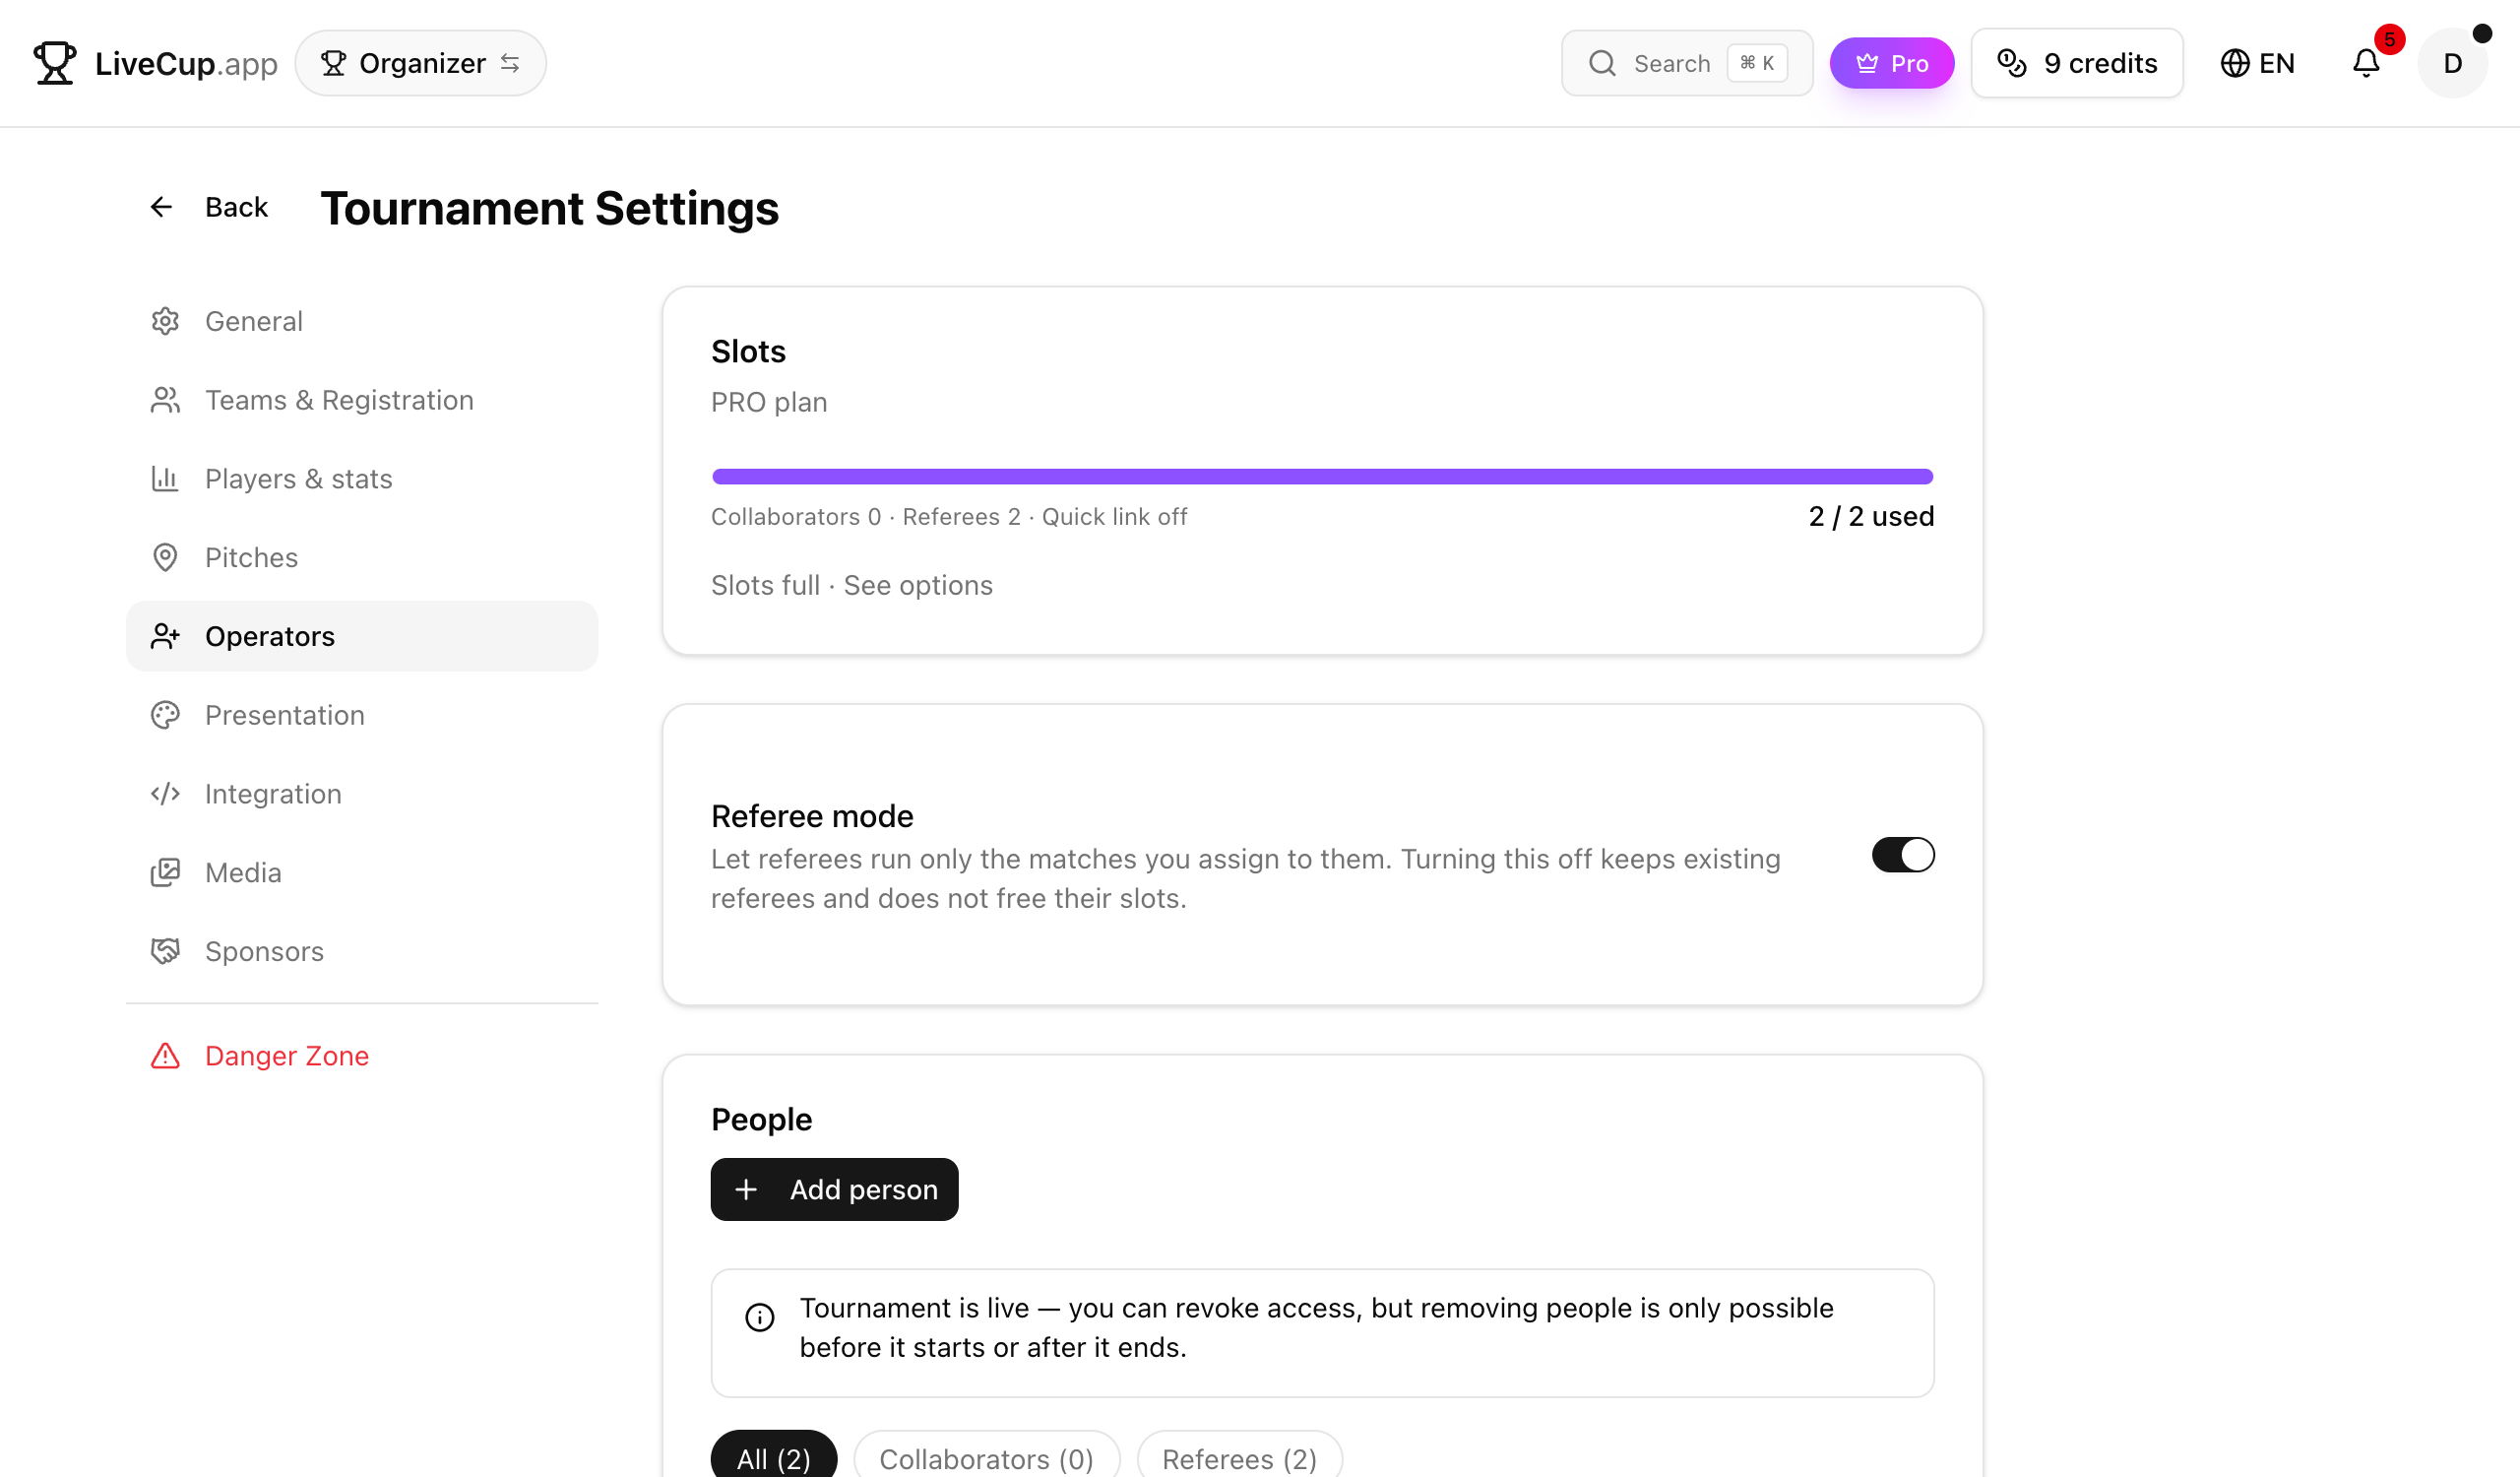Click the PRO plan label under Slots
Screen dimensions: 2520x1477
click(x=769, y=402)
